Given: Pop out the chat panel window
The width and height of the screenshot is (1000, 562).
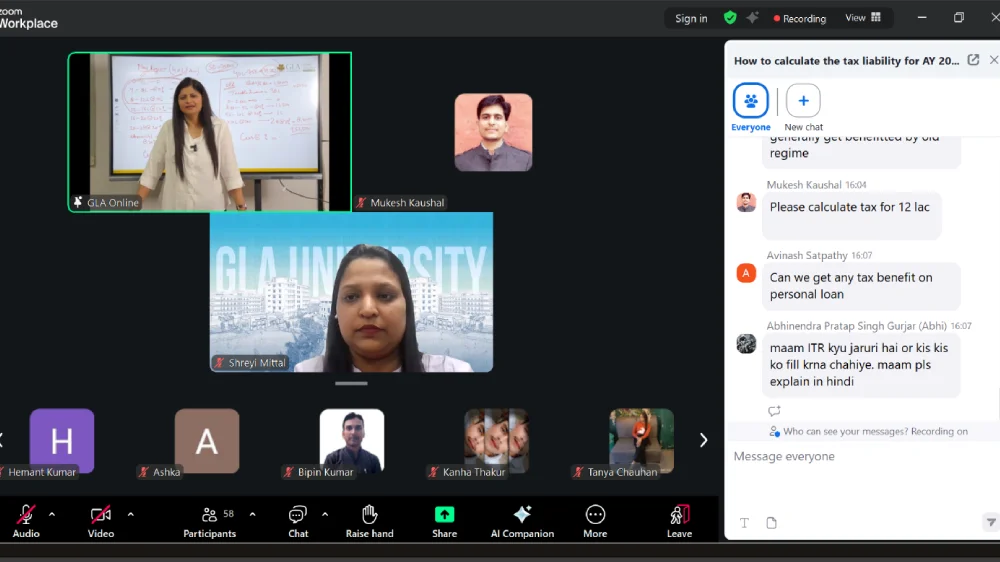Looking at the screenshot, I should (x=973, y=60).
